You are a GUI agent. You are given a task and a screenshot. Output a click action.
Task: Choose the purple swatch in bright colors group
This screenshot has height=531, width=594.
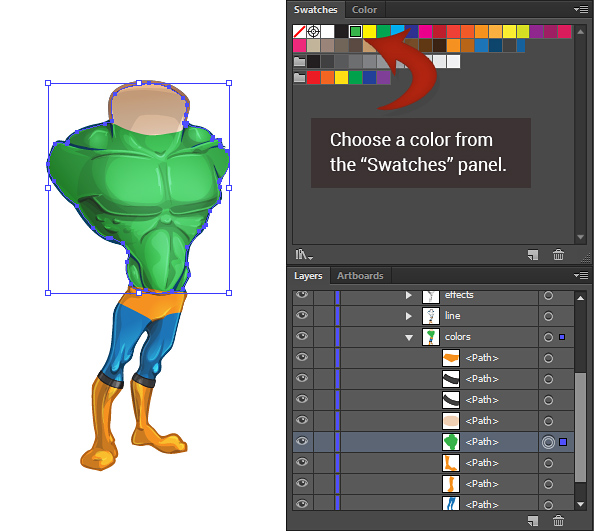(x=383, y=78)
